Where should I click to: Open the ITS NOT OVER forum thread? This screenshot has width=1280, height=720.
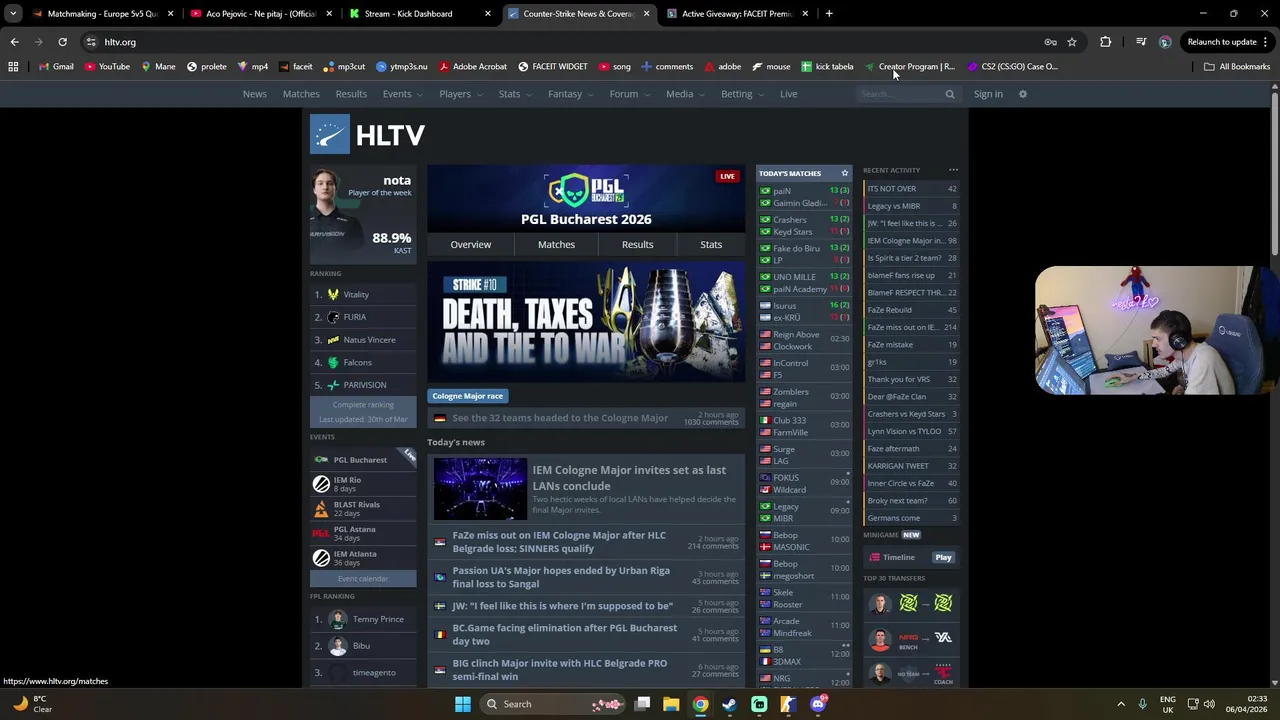911,188
